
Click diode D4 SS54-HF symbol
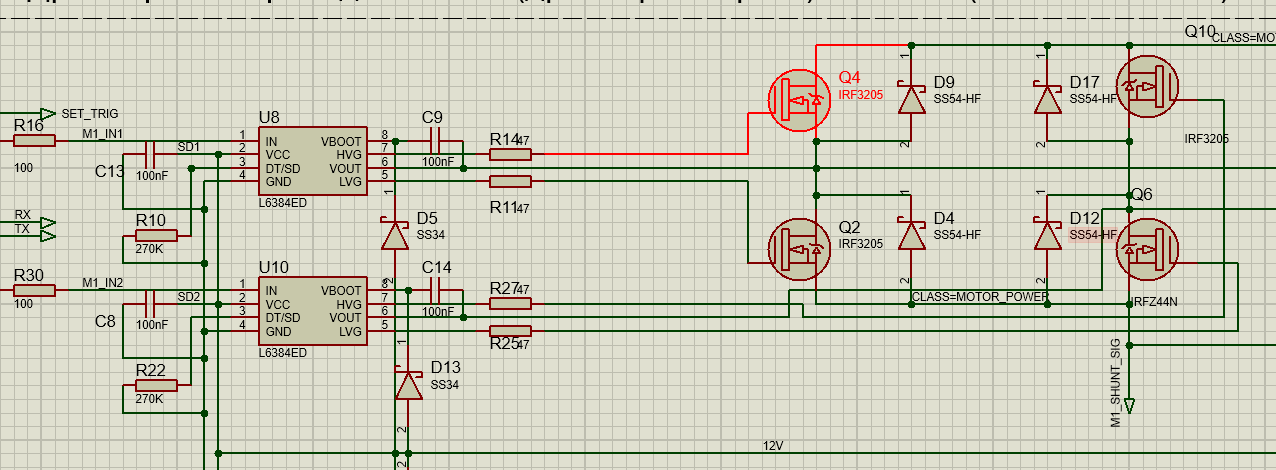pos(911,235)
